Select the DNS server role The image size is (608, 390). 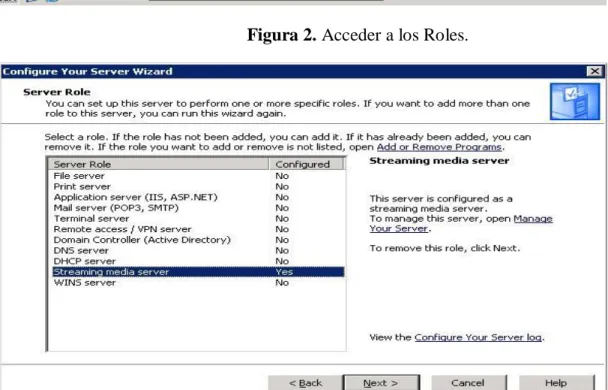coord(198,250)
